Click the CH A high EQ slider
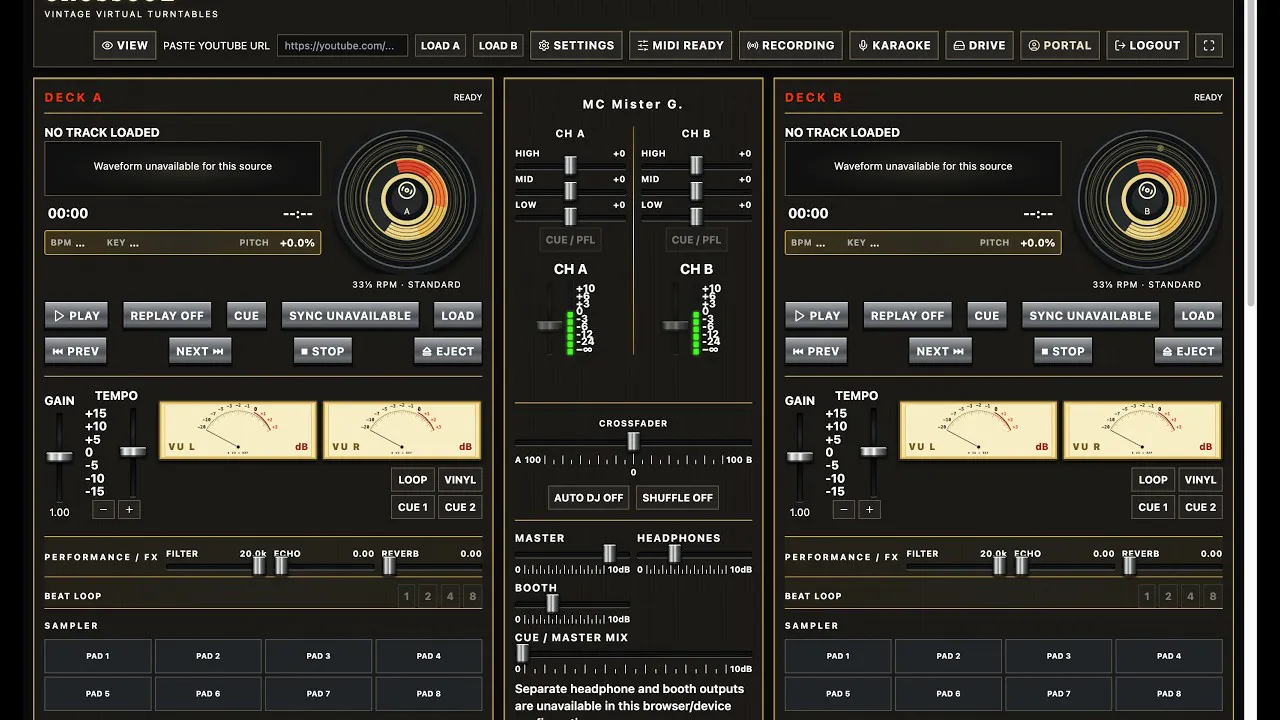 pos(571,165)
